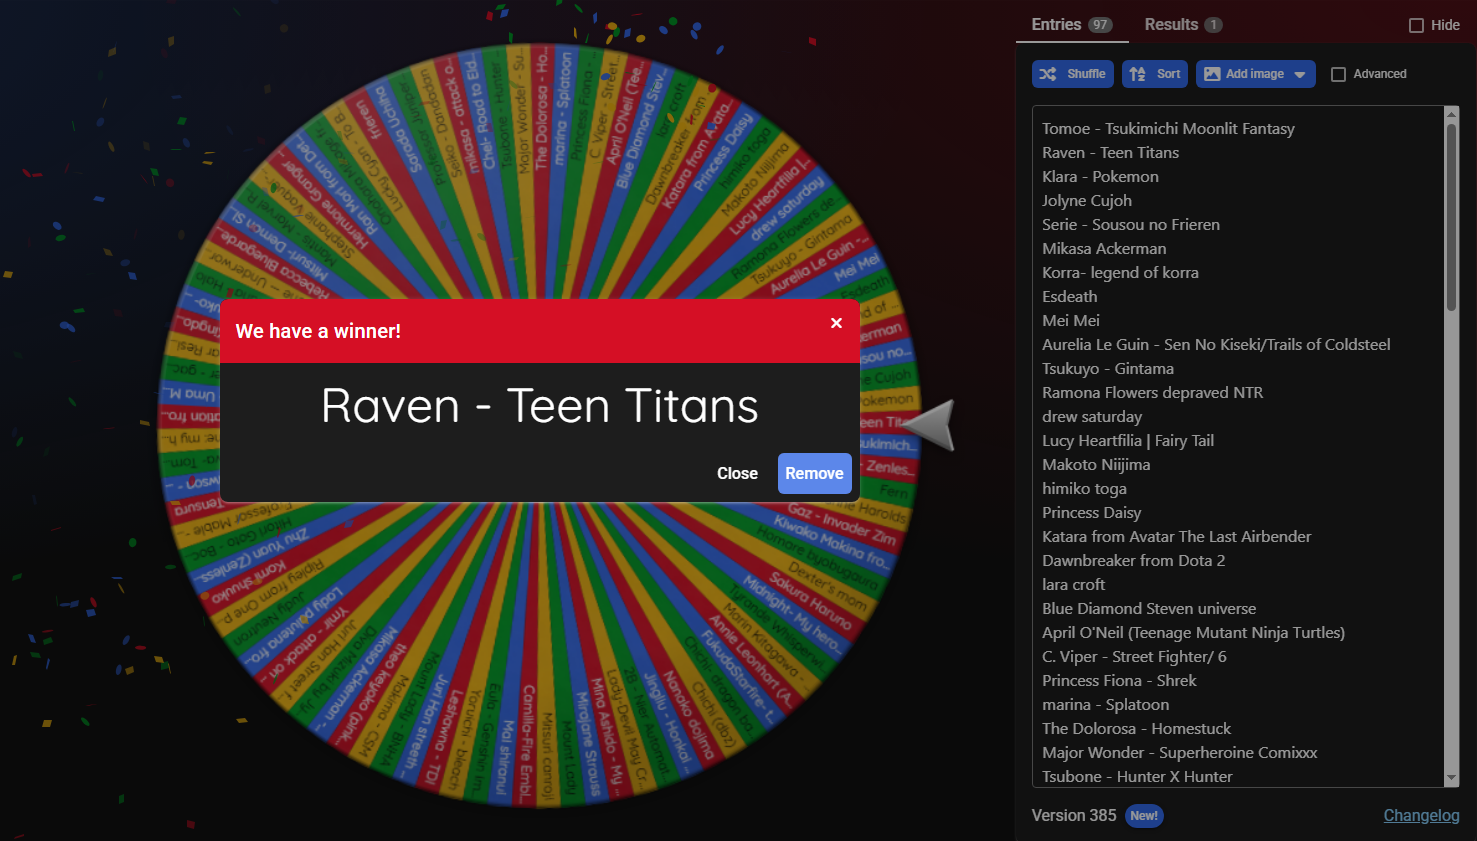Remove the winner Raven from wheel
Screen dimensions: 1477x841
pos(814,474)
